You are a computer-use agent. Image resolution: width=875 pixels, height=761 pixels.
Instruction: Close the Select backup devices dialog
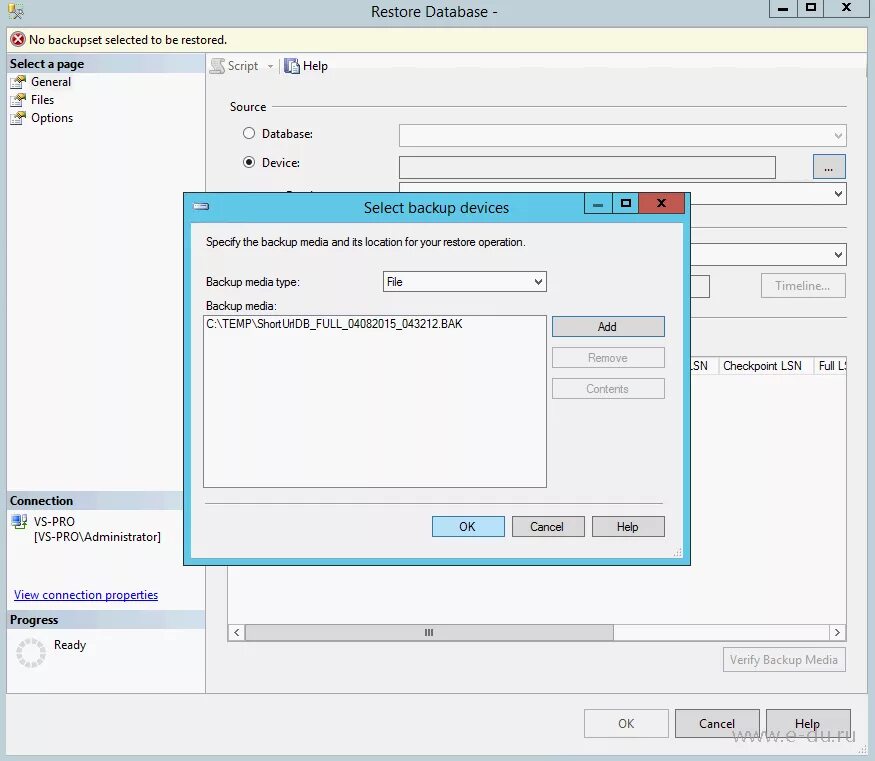(x=662, y=204)
